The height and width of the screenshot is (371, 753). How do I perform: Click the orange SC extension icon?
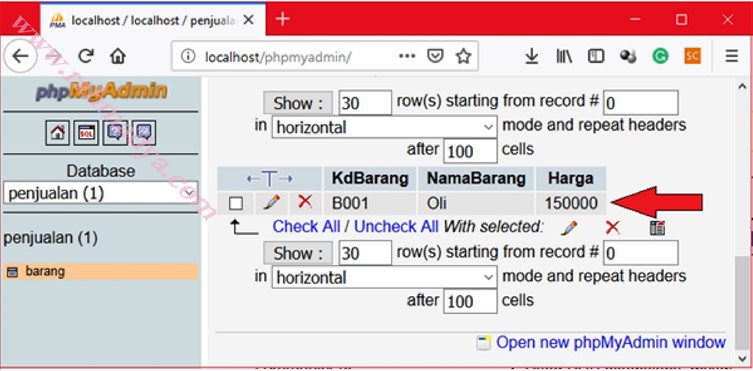(692, 57)
